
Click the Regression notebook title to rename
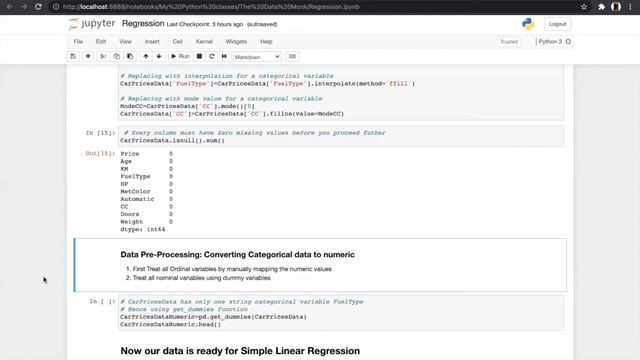tap(143, 24)
